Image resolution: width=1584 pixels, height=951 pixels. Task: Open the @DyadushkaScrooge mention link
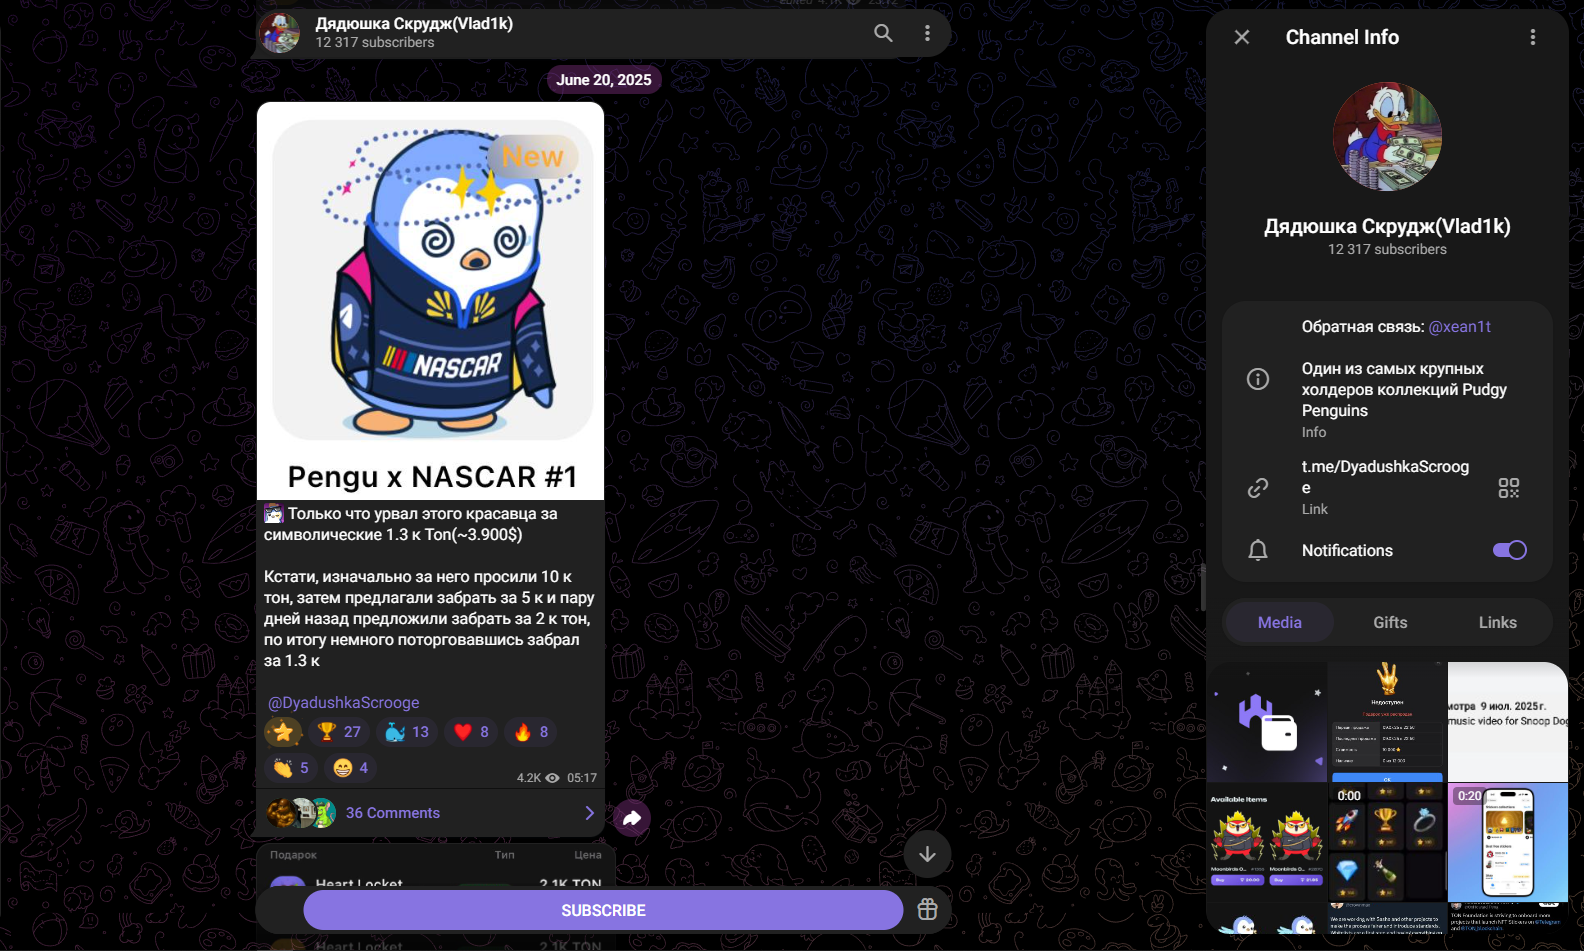343,703
